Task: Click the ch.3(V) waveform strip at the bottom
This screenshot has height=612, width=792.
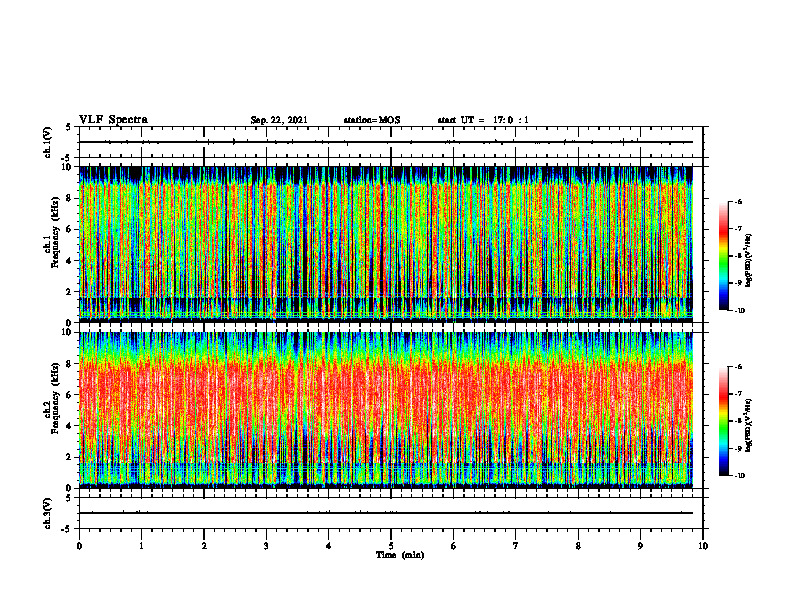Action: 391,513
